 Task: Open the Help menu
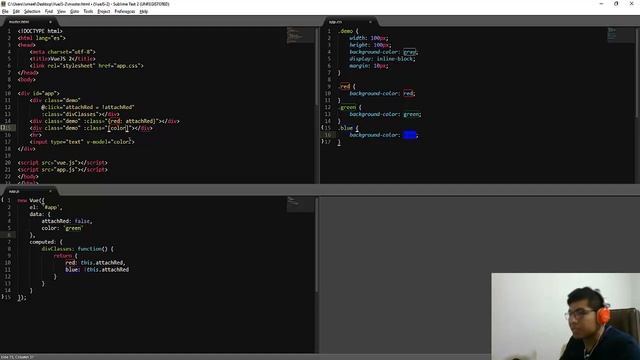coord(144,11)
